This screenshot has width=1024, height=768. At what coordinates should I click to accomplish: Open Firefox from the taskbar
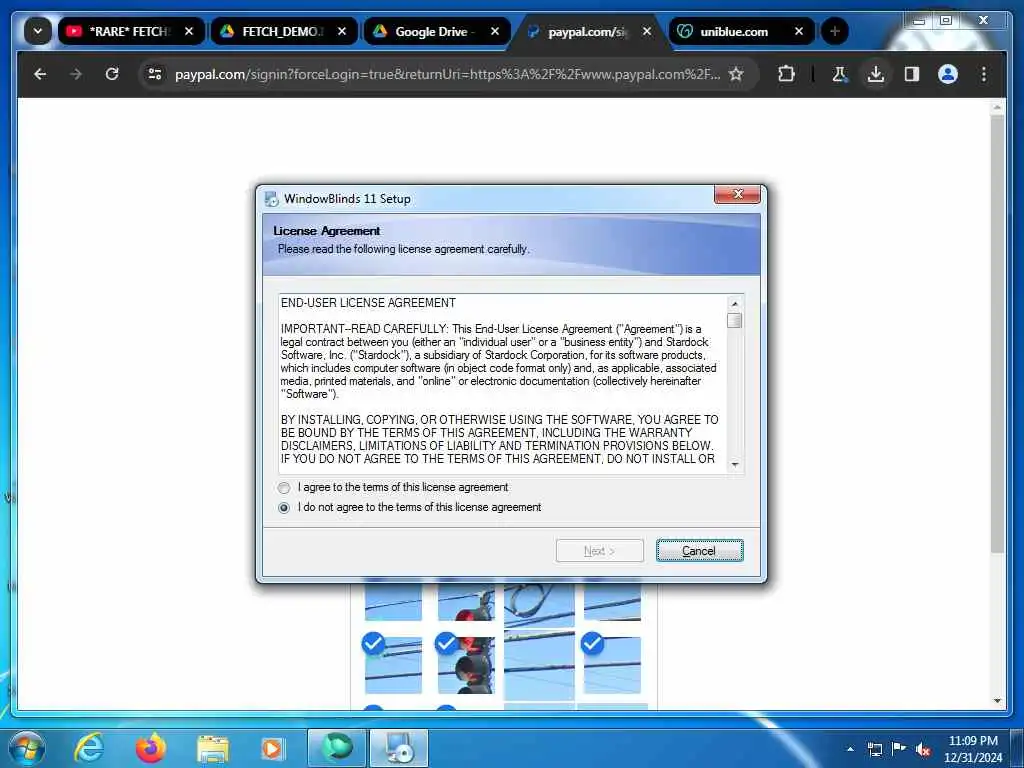pyautogui.click(x=151, y=748)
